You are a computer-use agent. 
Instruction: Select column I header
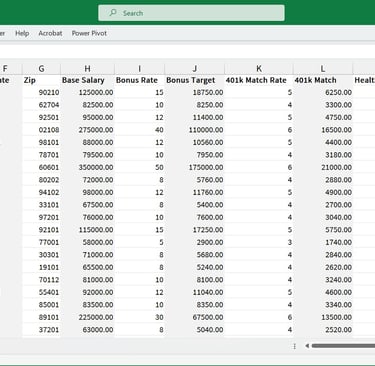pos(139,69)
